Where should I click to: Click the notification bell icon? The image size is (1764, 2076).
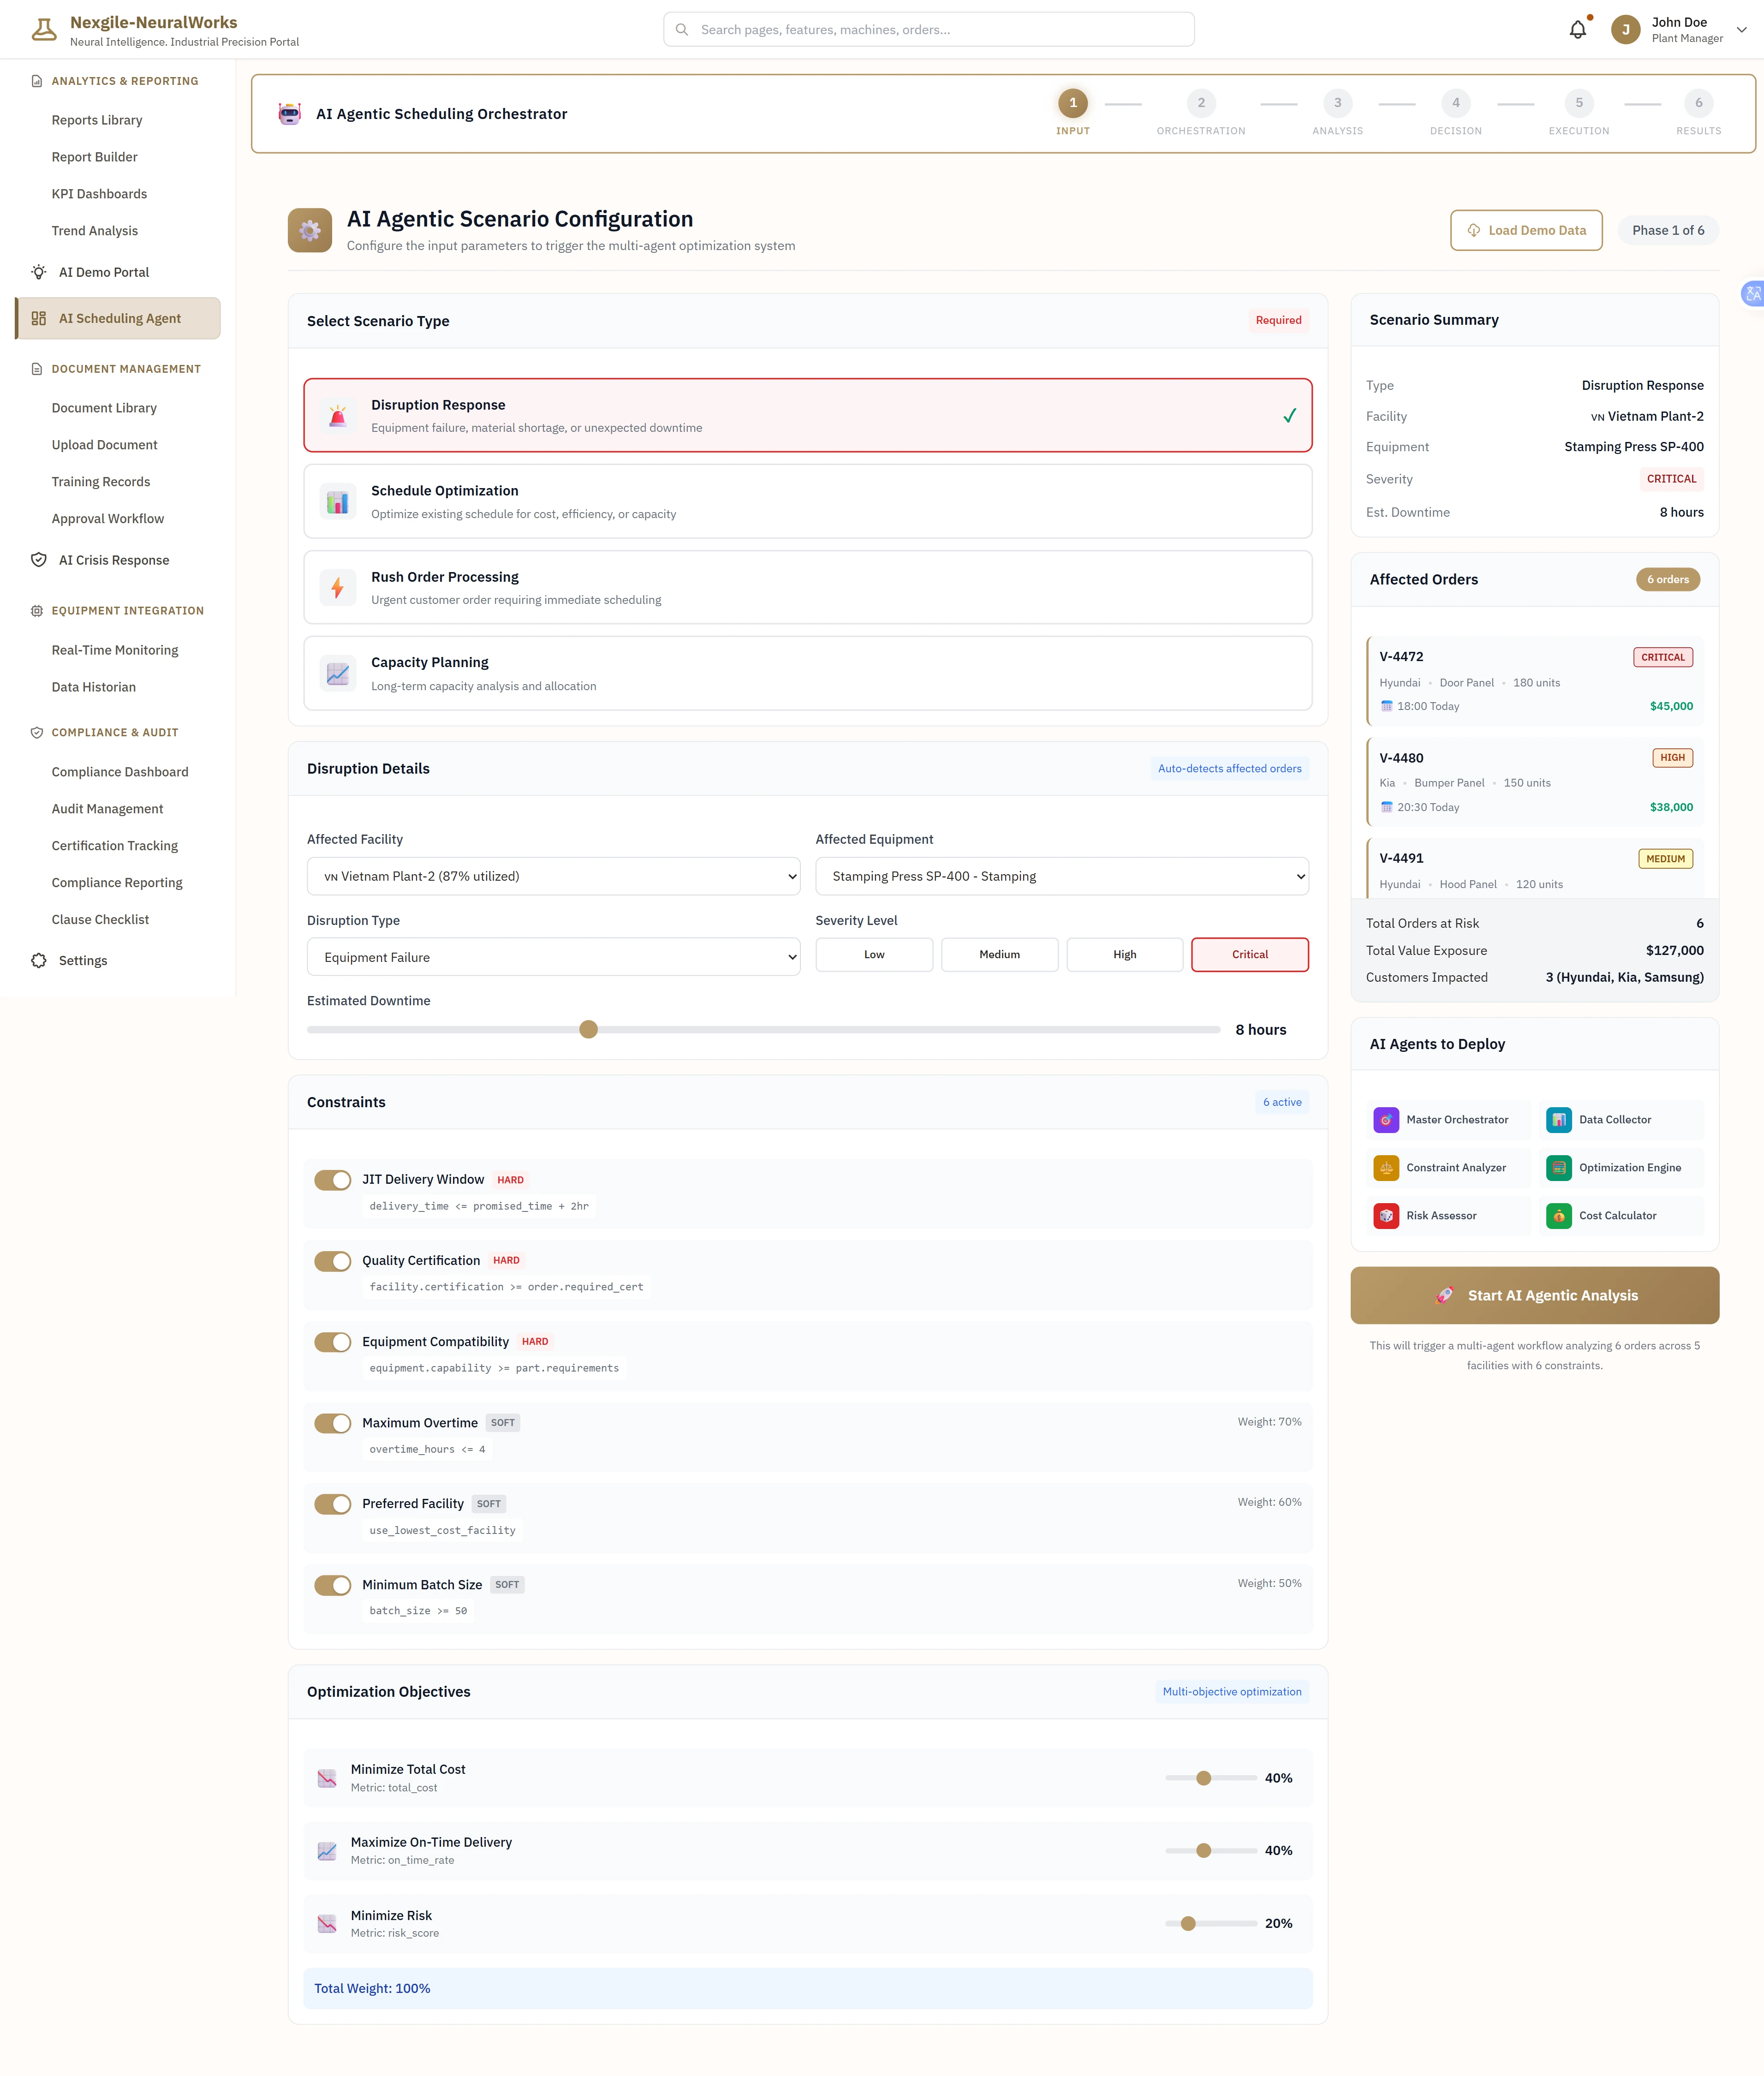[1577, 30]
